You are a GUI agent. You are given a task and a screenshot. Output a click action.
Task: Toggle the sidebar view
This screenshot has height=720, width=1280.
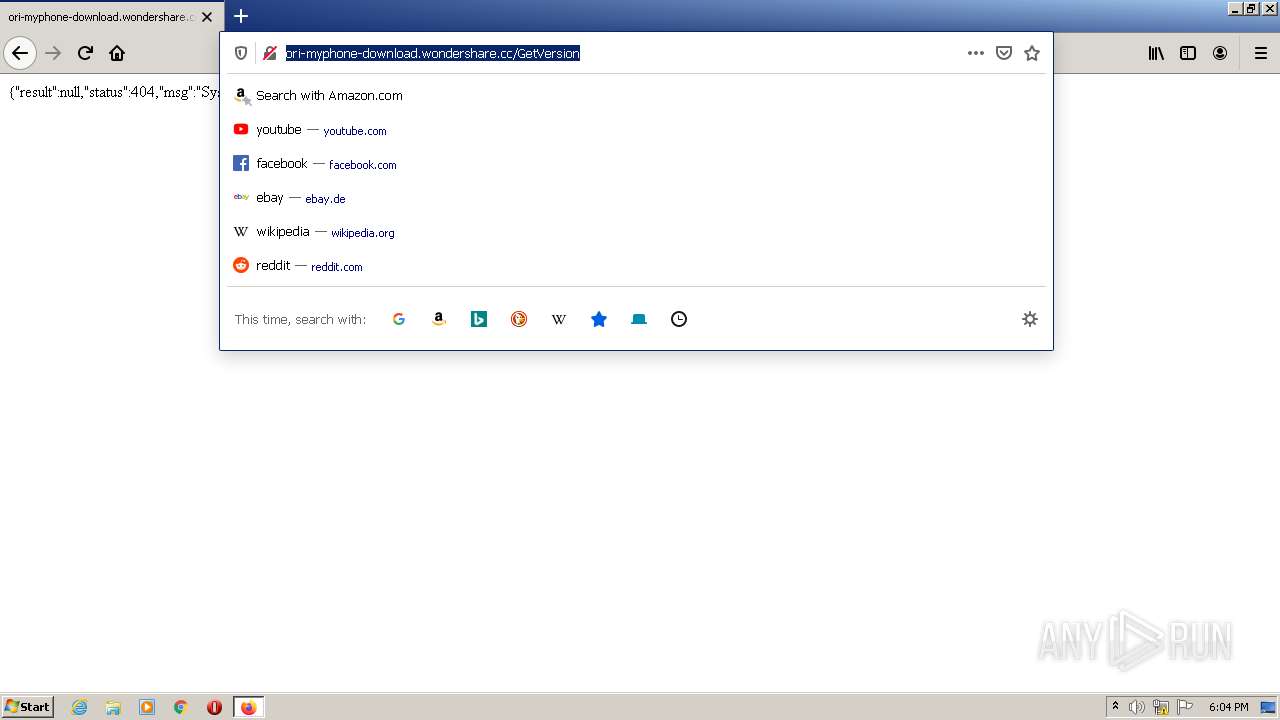pyautogui.click(x=1188, y=53)
